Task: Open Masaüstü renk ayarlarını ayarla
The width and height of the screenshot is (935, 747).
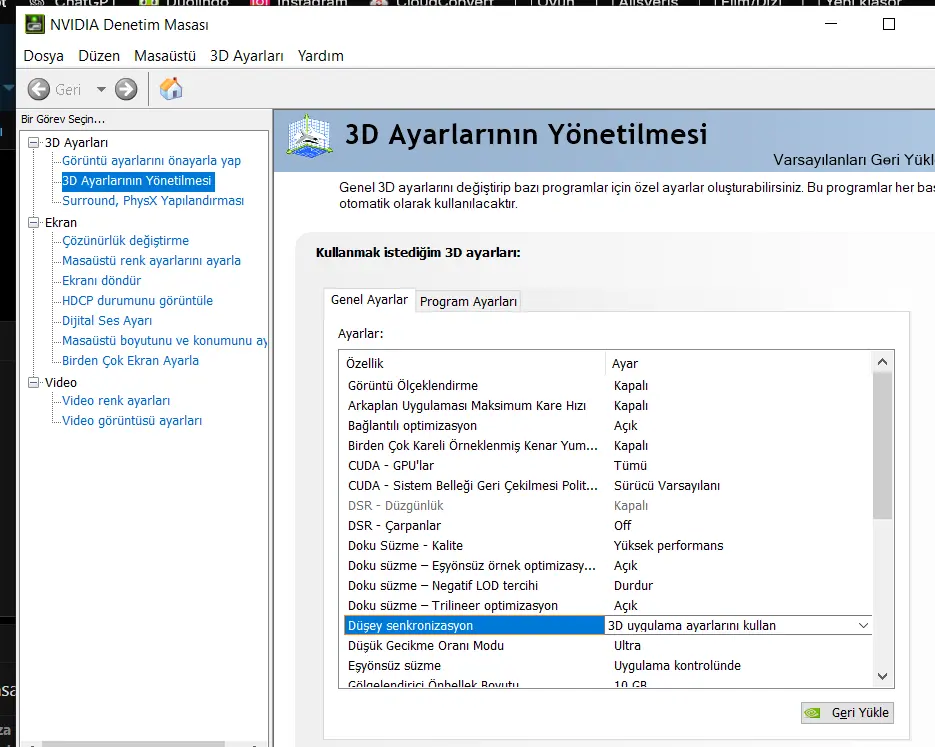Action: 151,261
